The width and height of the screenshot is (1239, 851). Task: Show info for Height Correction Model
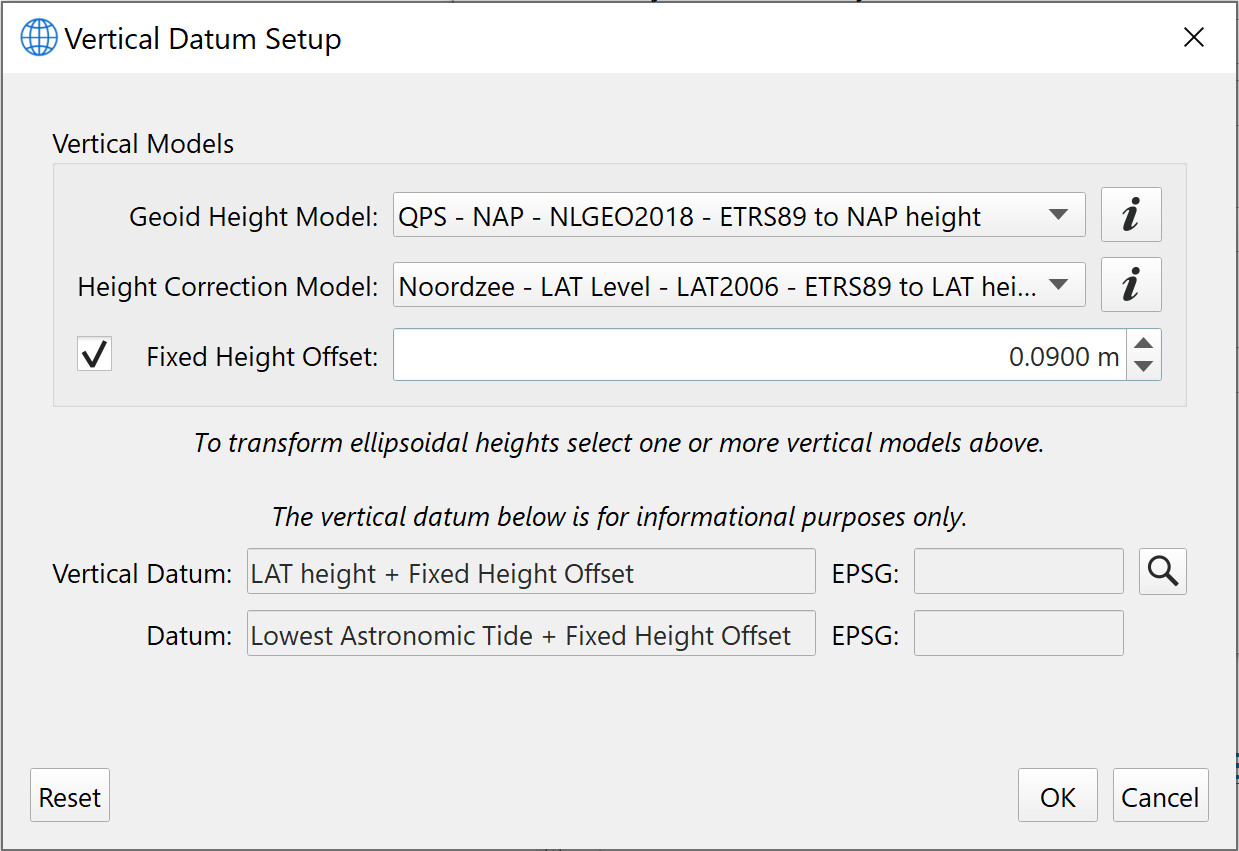[x=1131, y=285]
